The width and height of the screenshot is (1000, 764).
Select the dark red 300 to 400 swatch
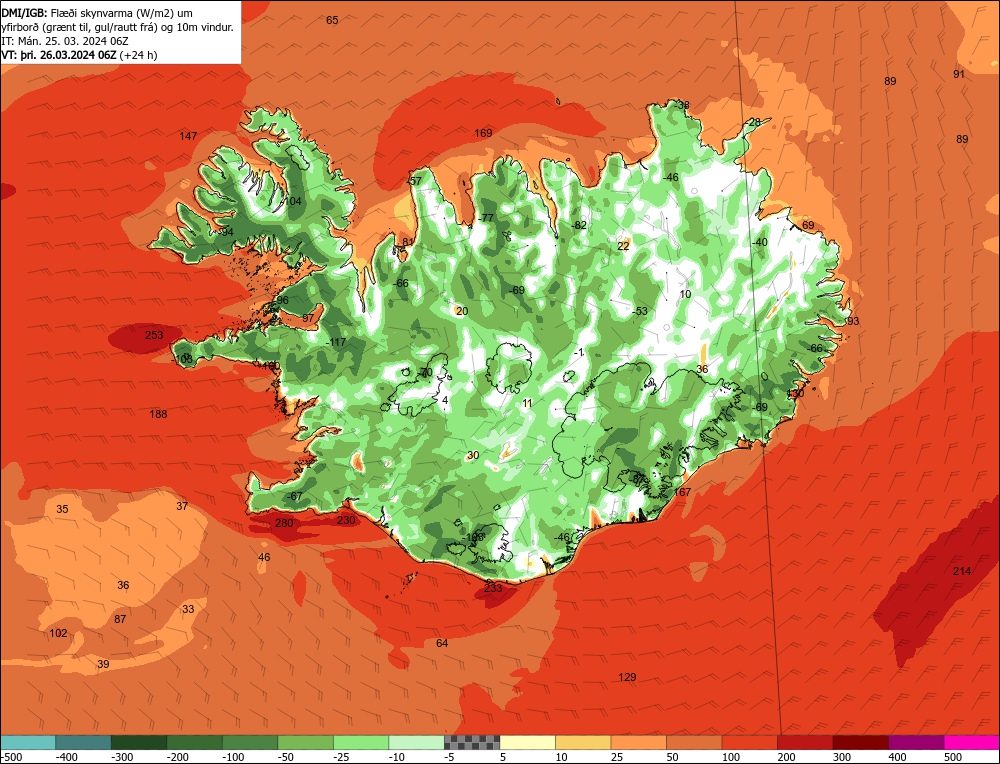pos(861,742)
